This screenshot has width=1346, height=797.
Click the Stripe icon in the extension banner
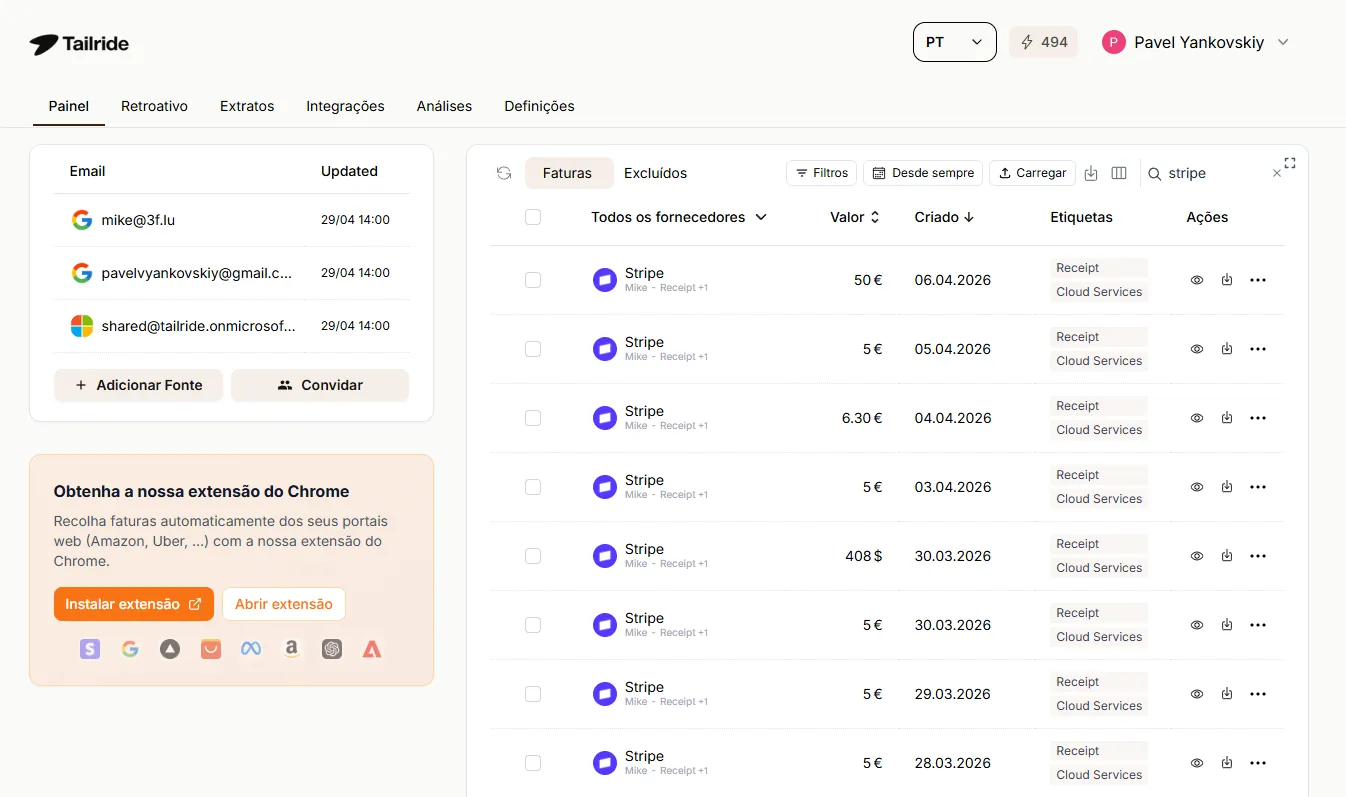pos(90,649)
